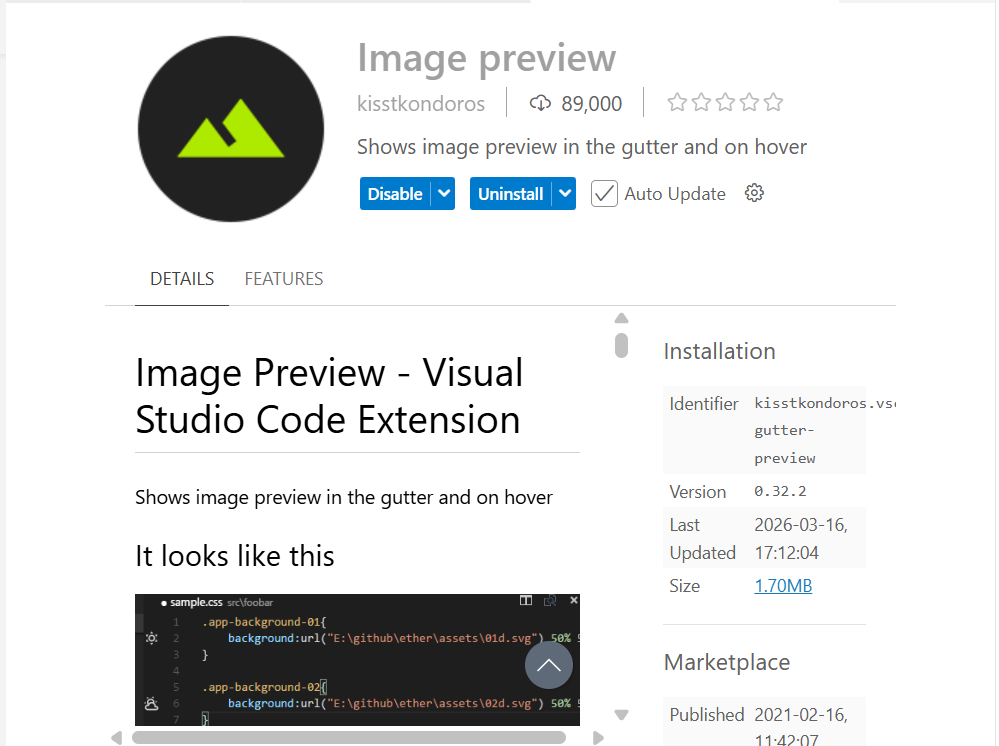Open the 1.70MB size link
The height and width of the screenshot is (746, 999).
pyautogui.click(x=783, y=585)
